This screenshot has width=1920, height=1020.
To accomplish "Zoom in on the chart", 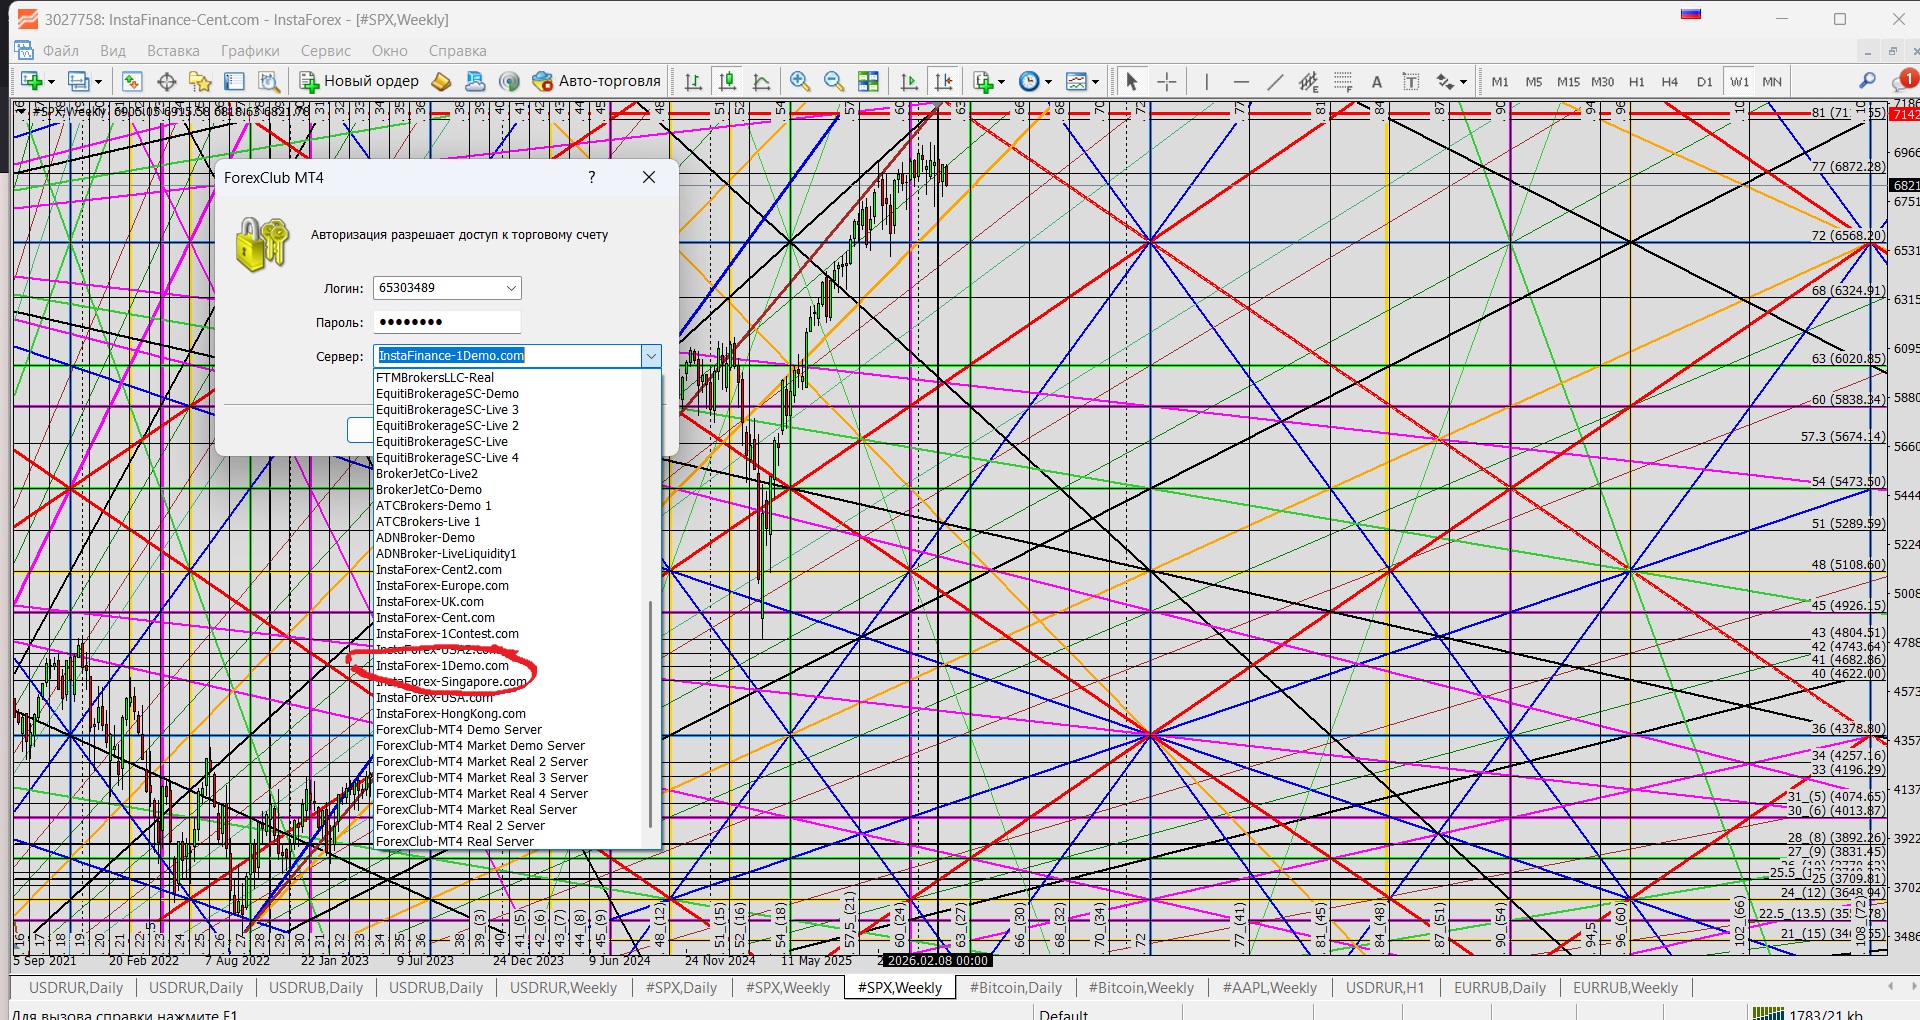I will [799, 82].
